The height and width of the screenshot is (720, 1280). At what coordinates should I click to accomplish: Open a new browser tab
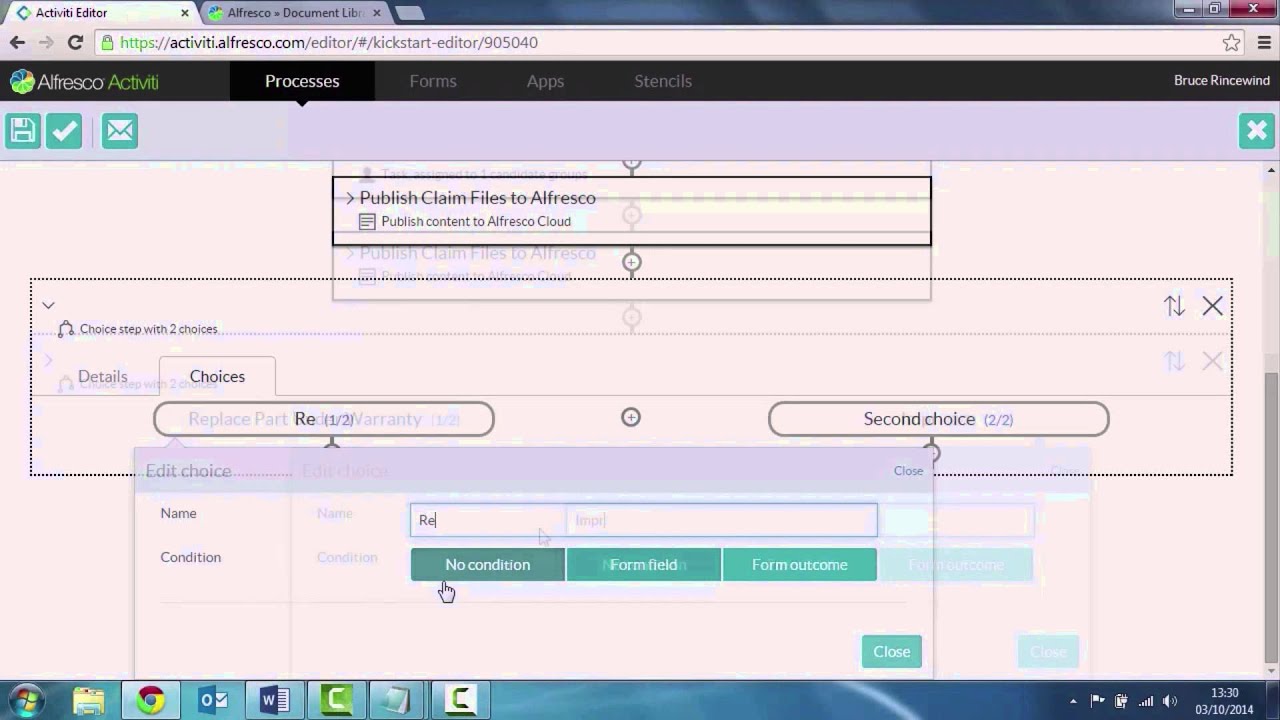(409, 13)
